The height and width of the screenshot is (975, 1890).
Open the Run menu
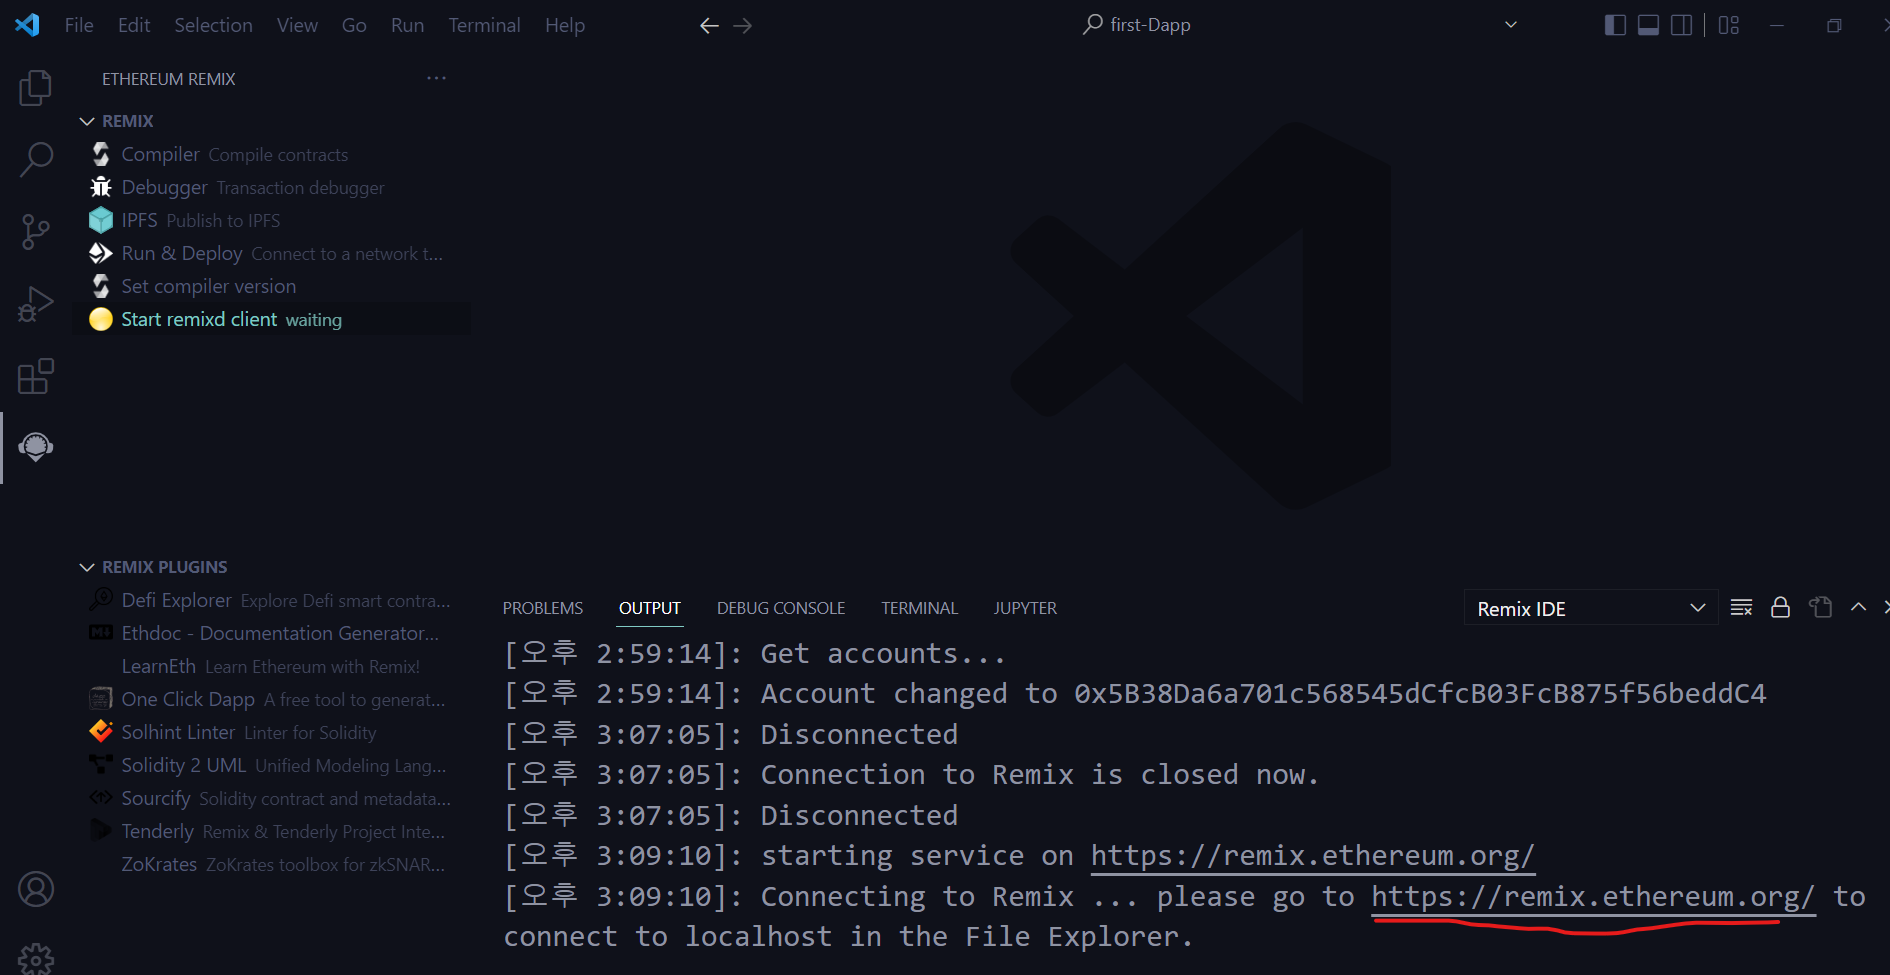[407, 25]
